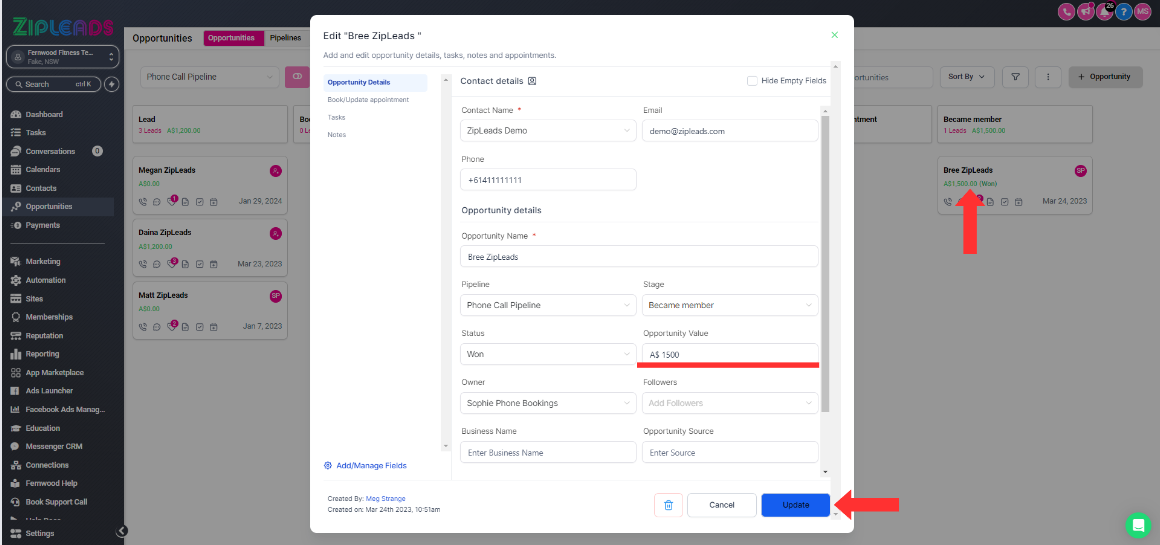Select the Tasks tab in the dialog

pyautogui.click(x=337, y=117)
